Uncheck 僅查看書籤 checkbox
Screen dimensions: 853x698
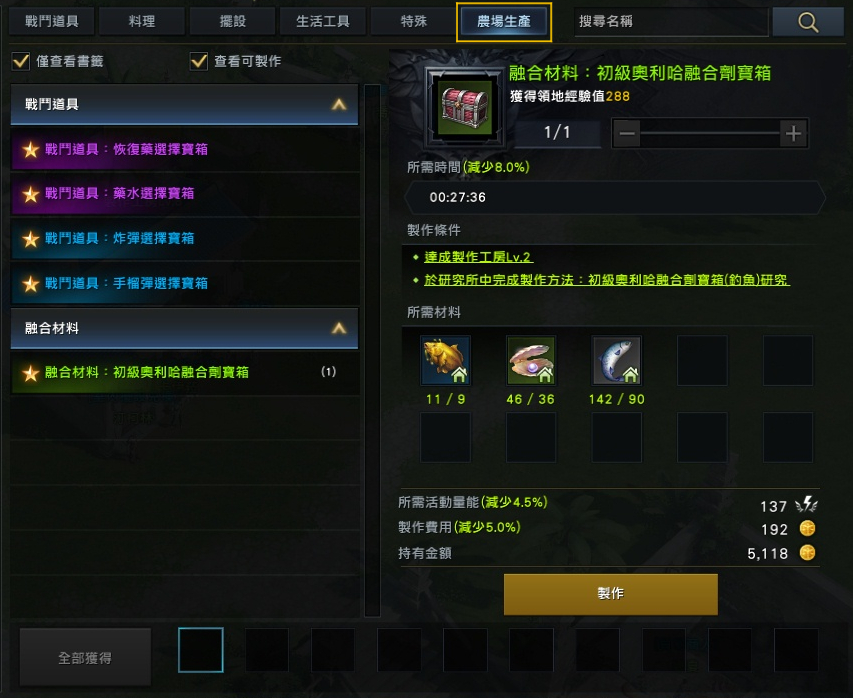[x=21, y=61]
